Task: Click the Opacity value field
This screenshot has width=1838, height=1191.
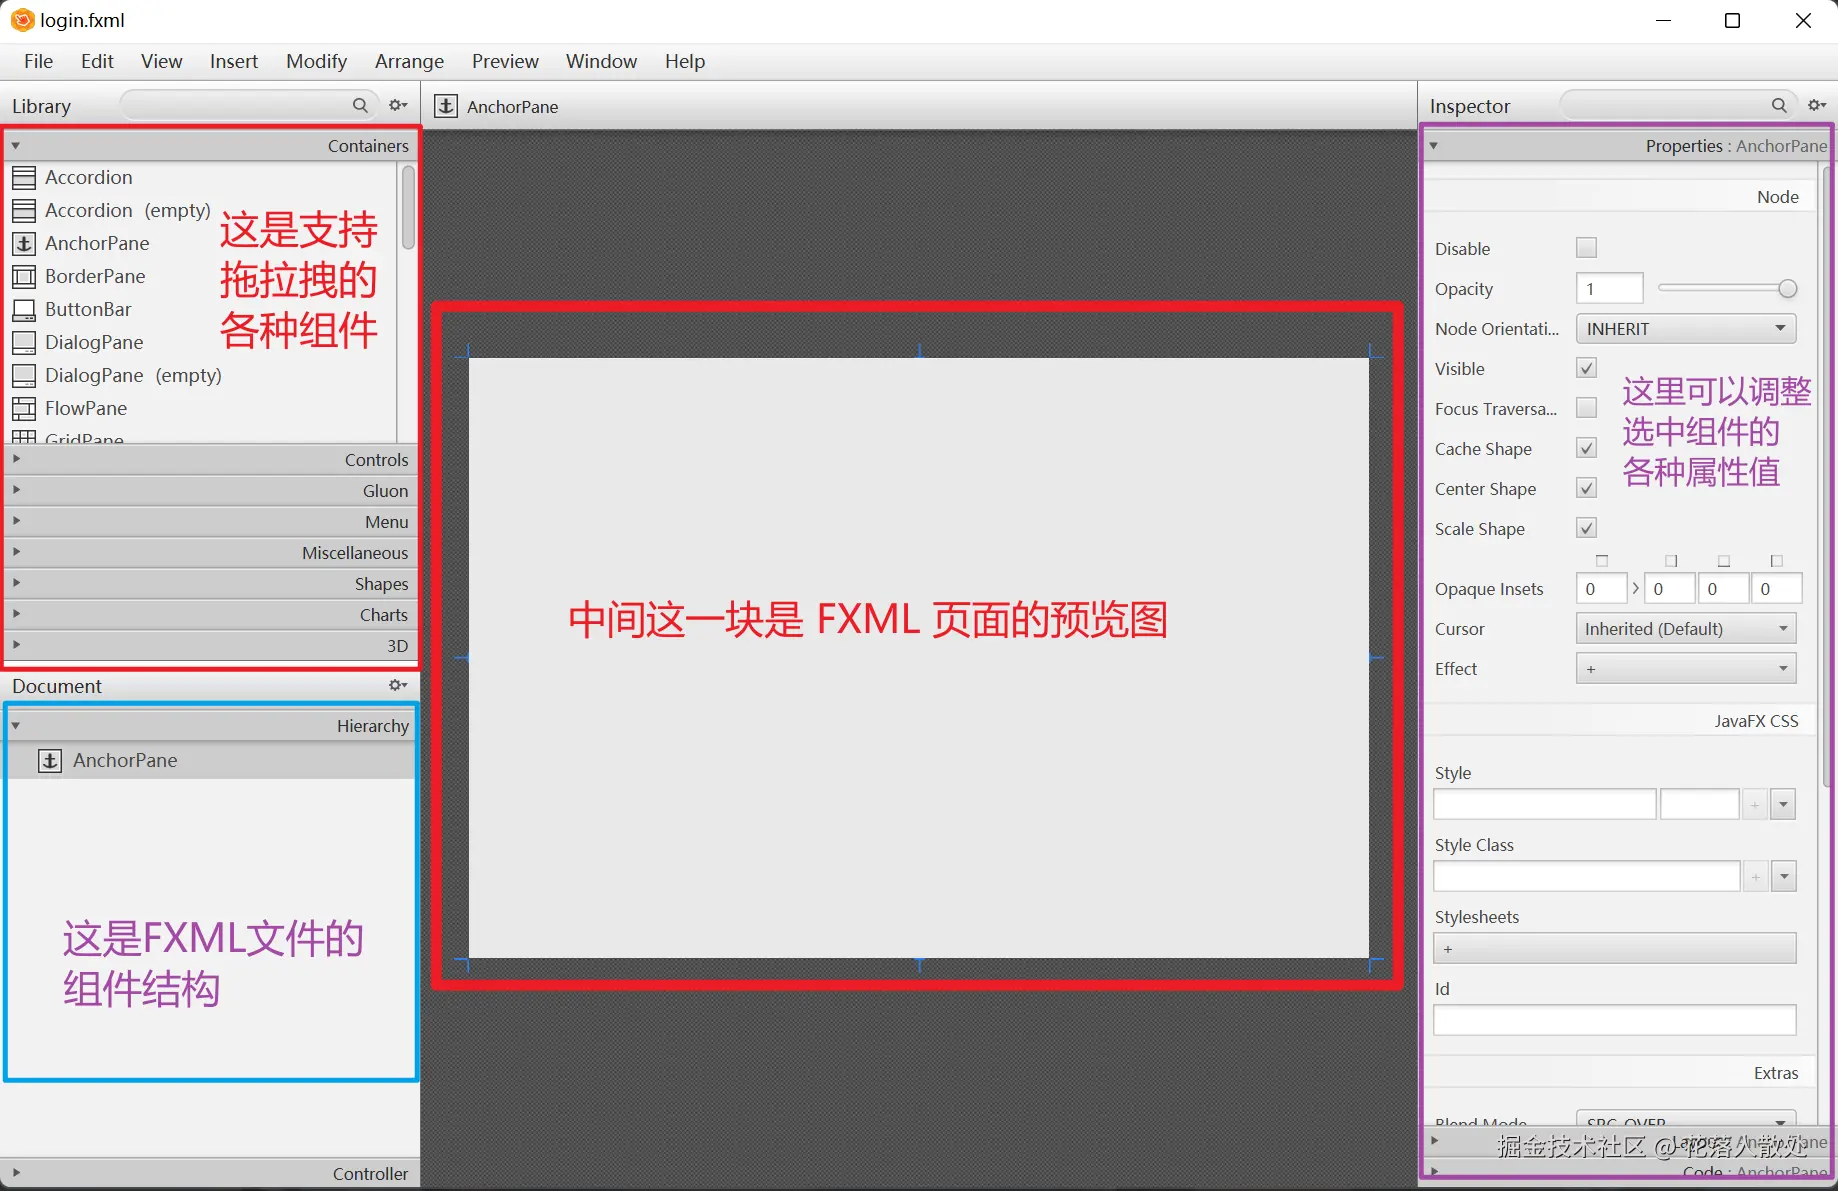Action: (1610, 289)
